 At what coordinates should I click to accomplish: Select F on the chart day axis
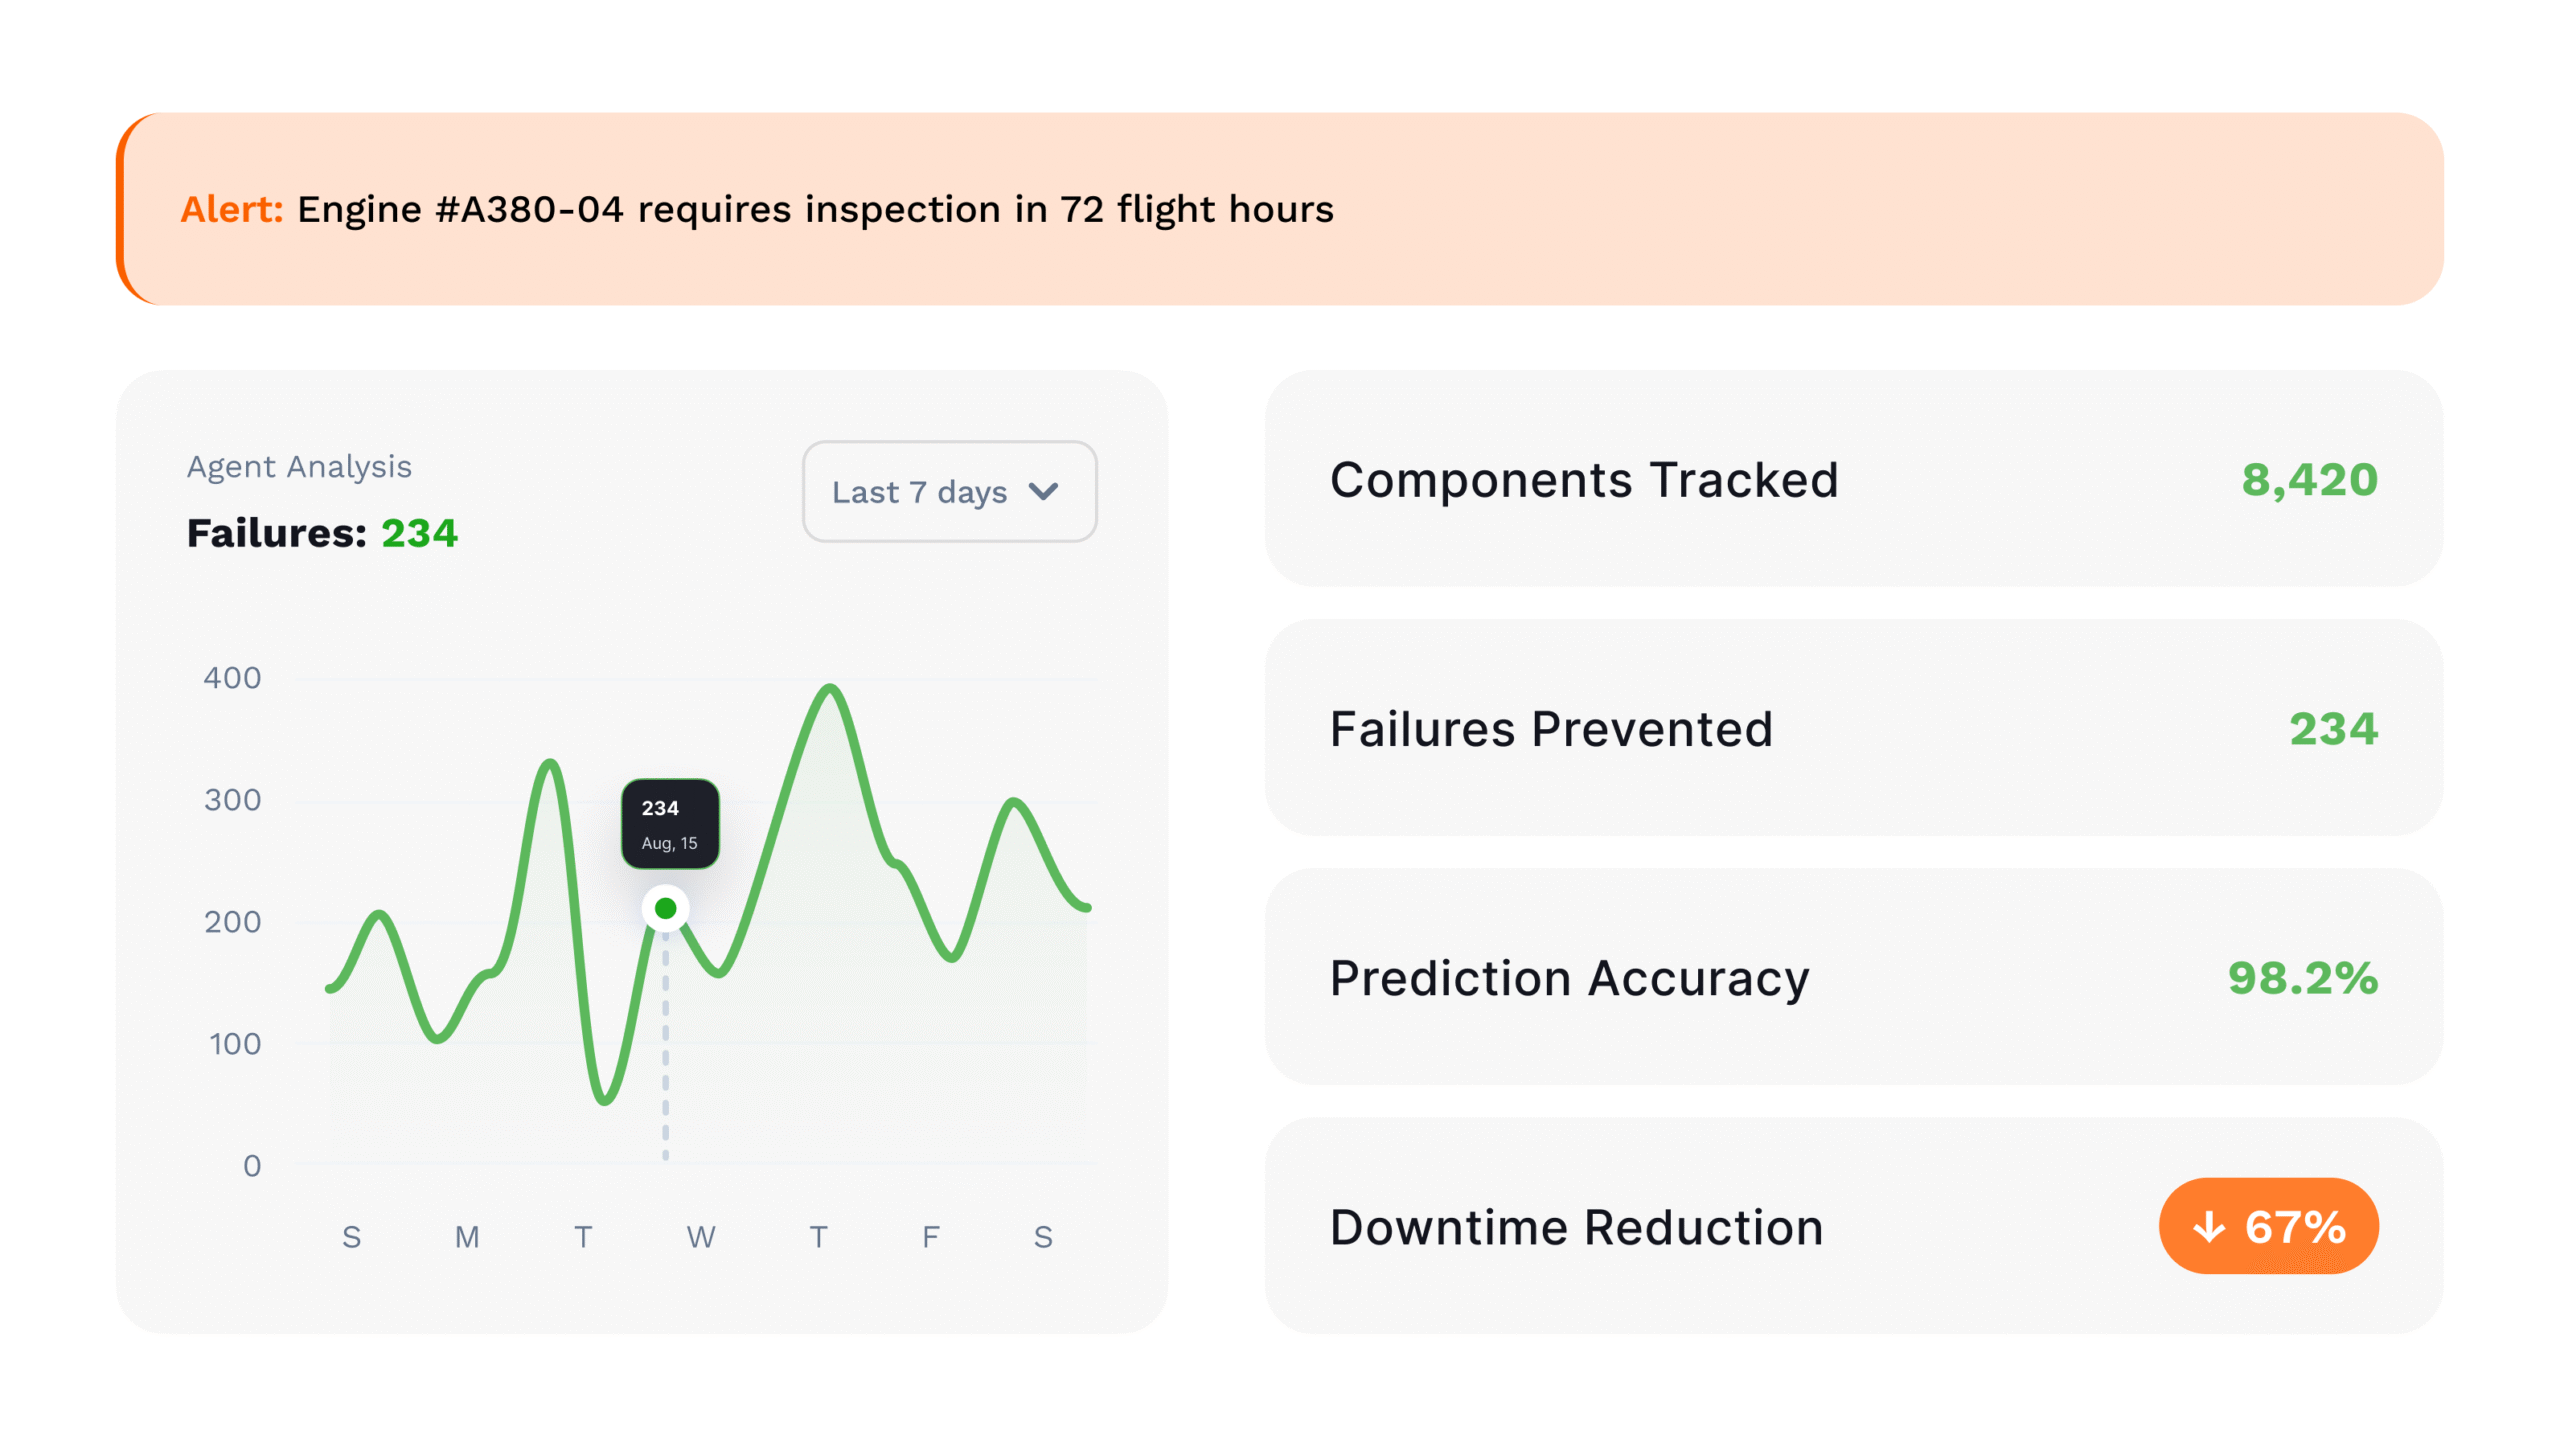[930, 1237]
